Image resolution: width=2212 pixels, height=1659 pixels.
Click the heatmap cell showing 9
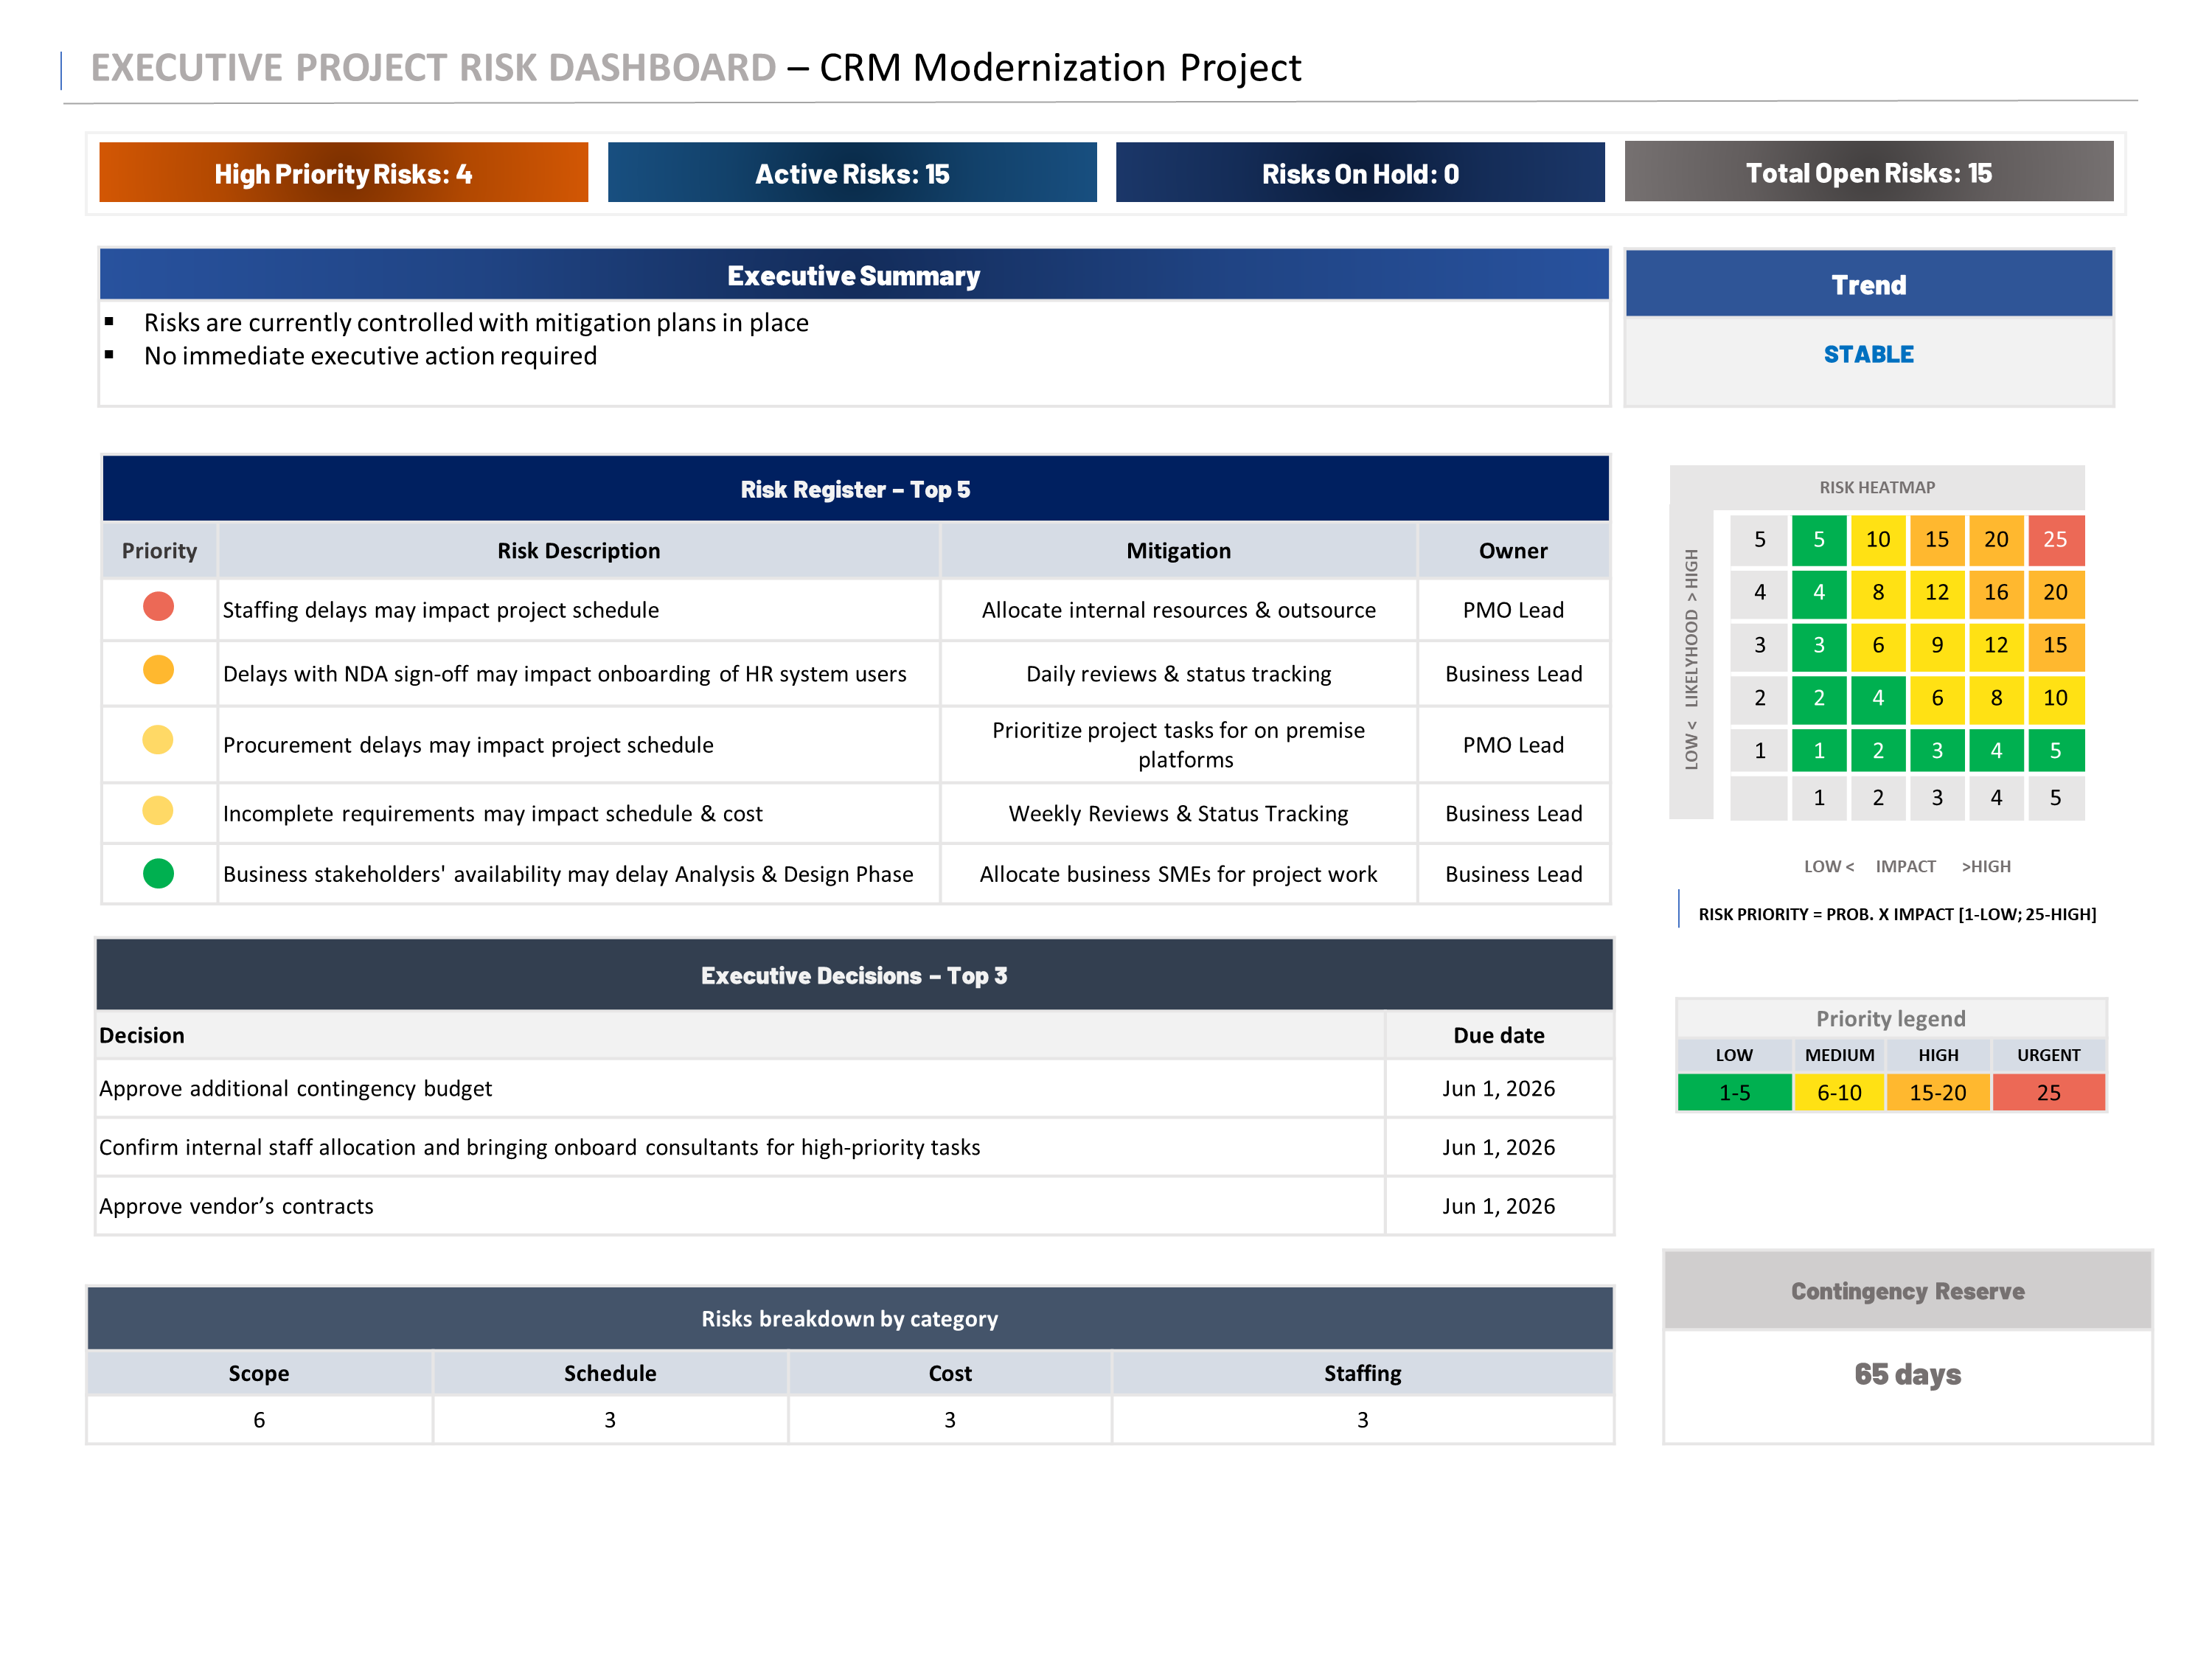[1937, 645]
